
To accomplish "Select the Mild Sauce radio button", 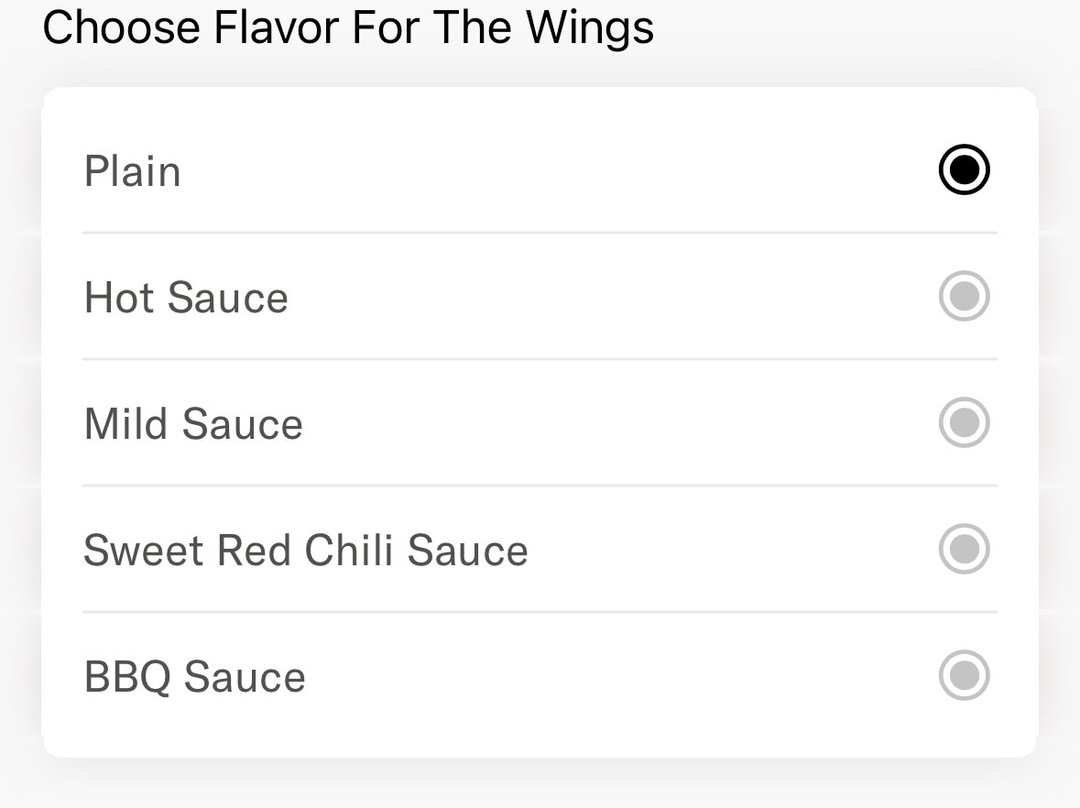I will pyautogui.click(x=964, y=423).
